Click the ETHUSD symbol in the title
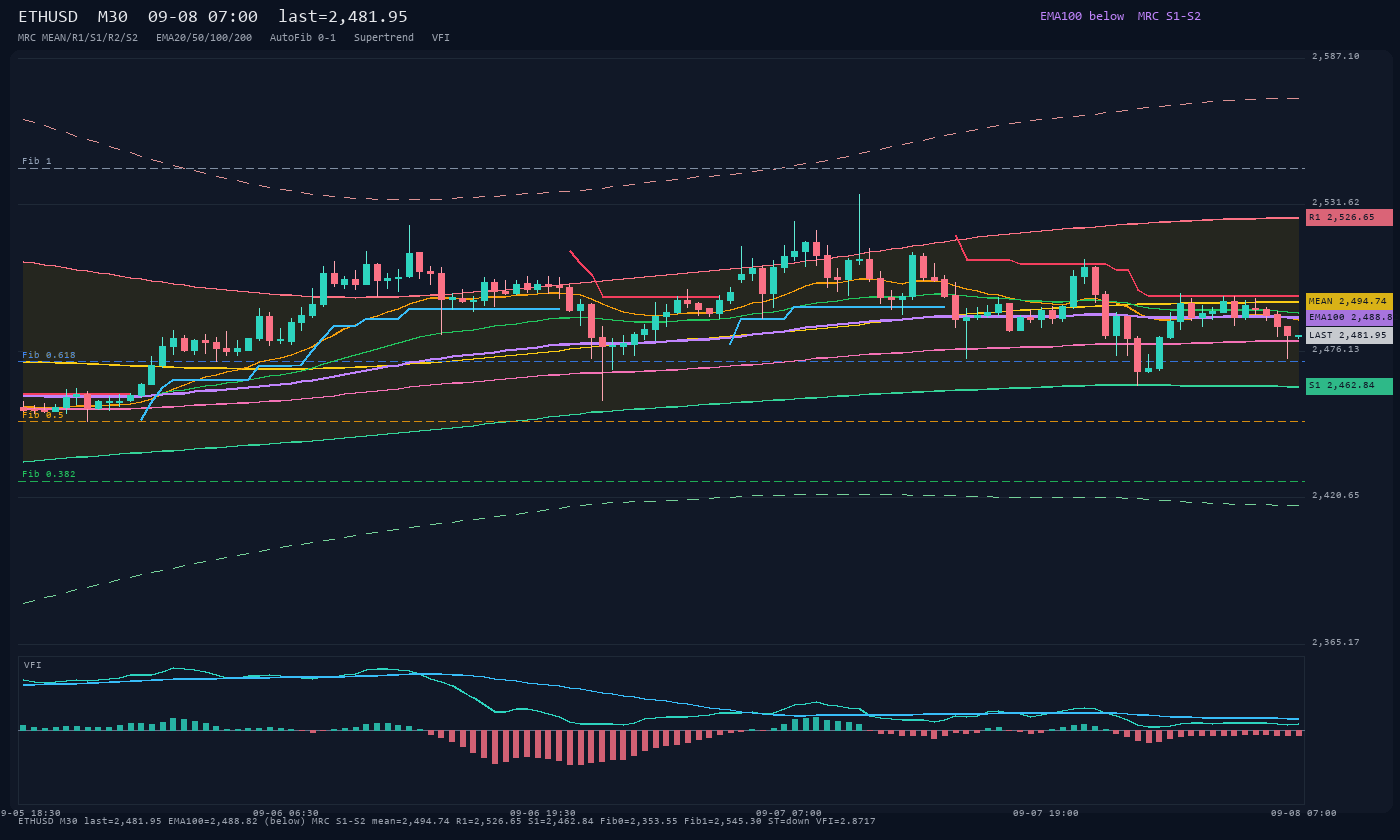Image resolution: width=1400 pixels, height=840 pixels. pyautogui.click(x=50, y=17)
